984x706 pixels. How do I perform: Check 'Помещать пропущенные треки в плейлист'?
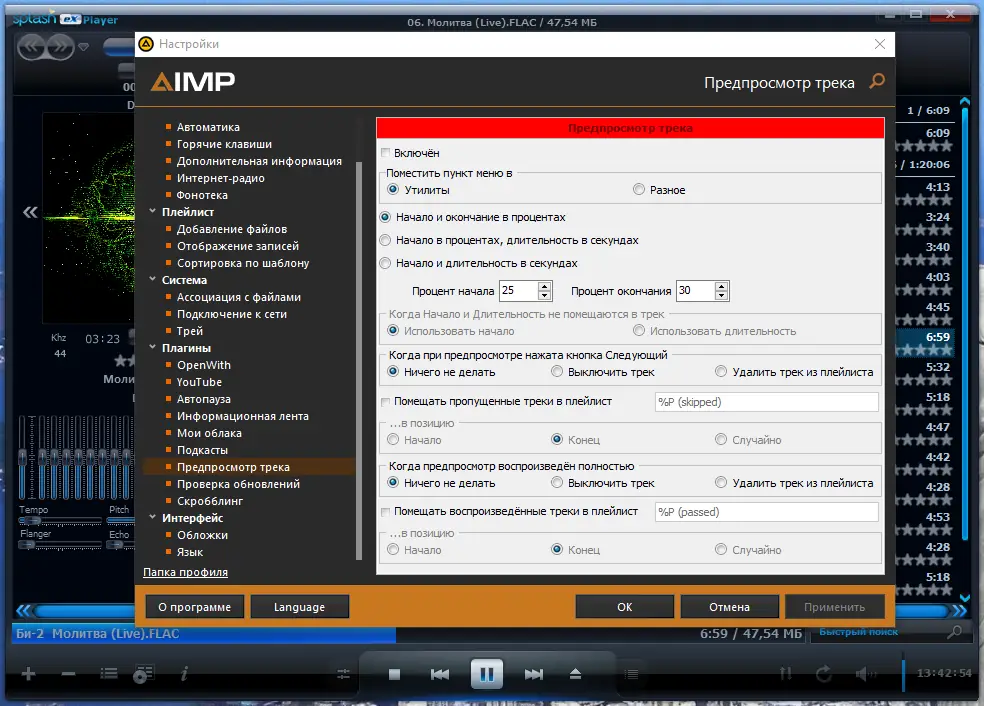[x=385, y=402]
